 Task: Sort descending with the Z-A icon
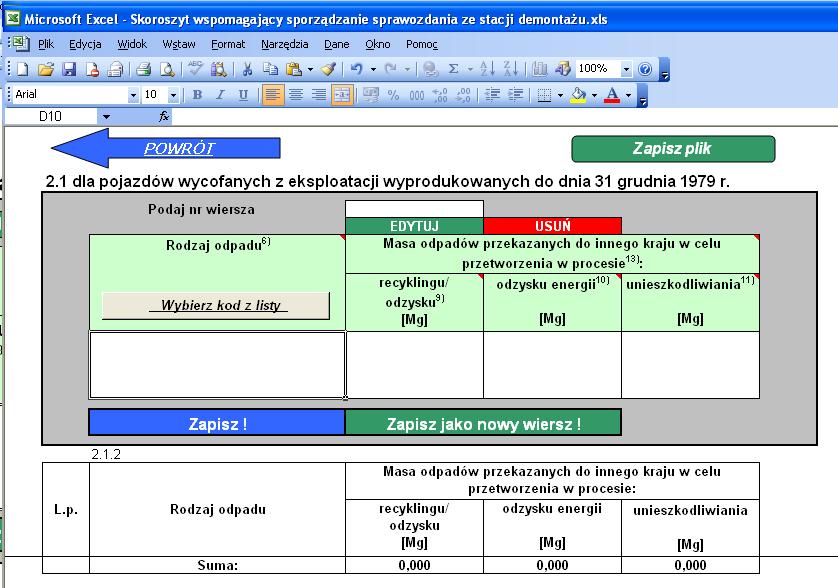(x=510, y=69)
